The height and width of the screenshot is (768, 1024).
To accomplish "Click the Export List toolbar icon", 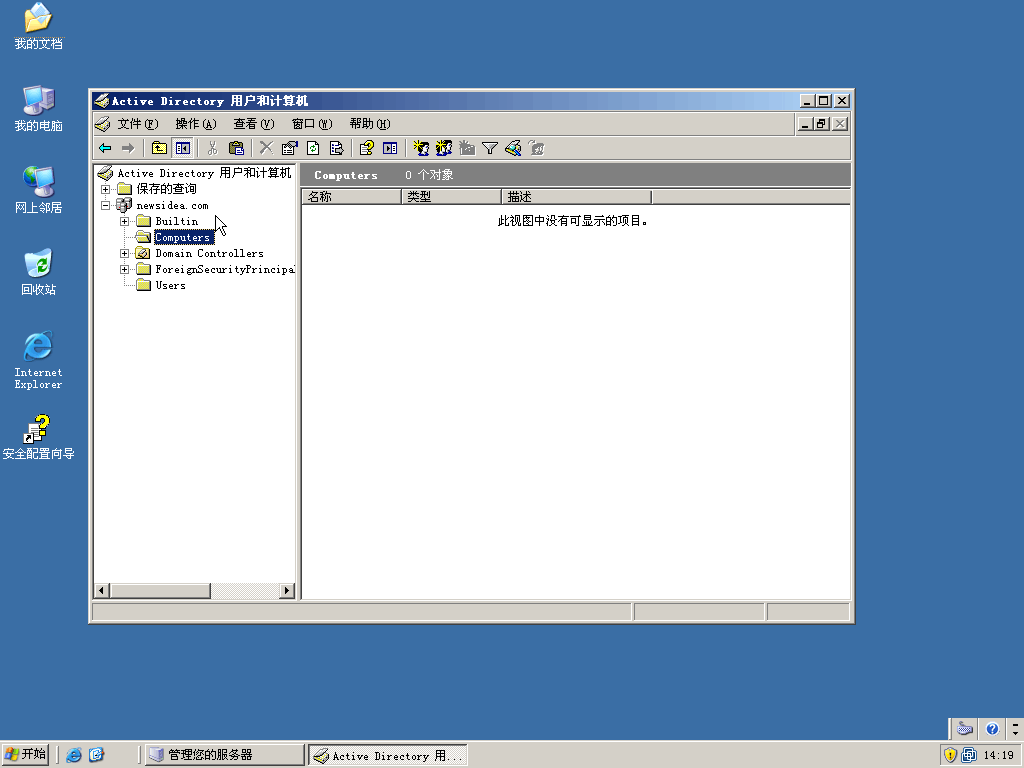I will pyautogui.click(x=336, y=148).
